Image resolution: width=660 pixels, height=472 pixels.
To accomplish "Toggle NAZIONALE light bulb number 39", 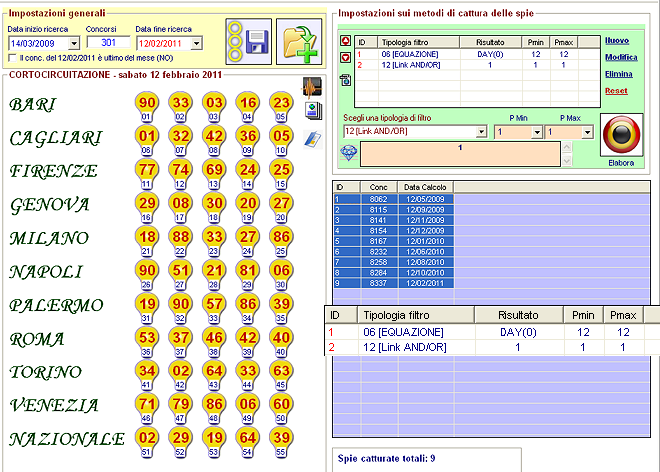I will 283,437.
